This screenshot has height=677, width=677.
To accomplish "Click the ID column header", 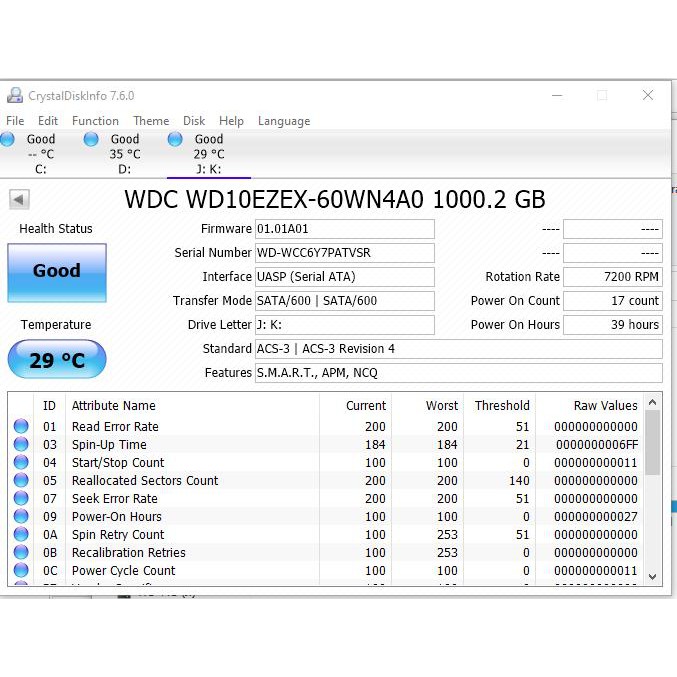I will point(49,405).
